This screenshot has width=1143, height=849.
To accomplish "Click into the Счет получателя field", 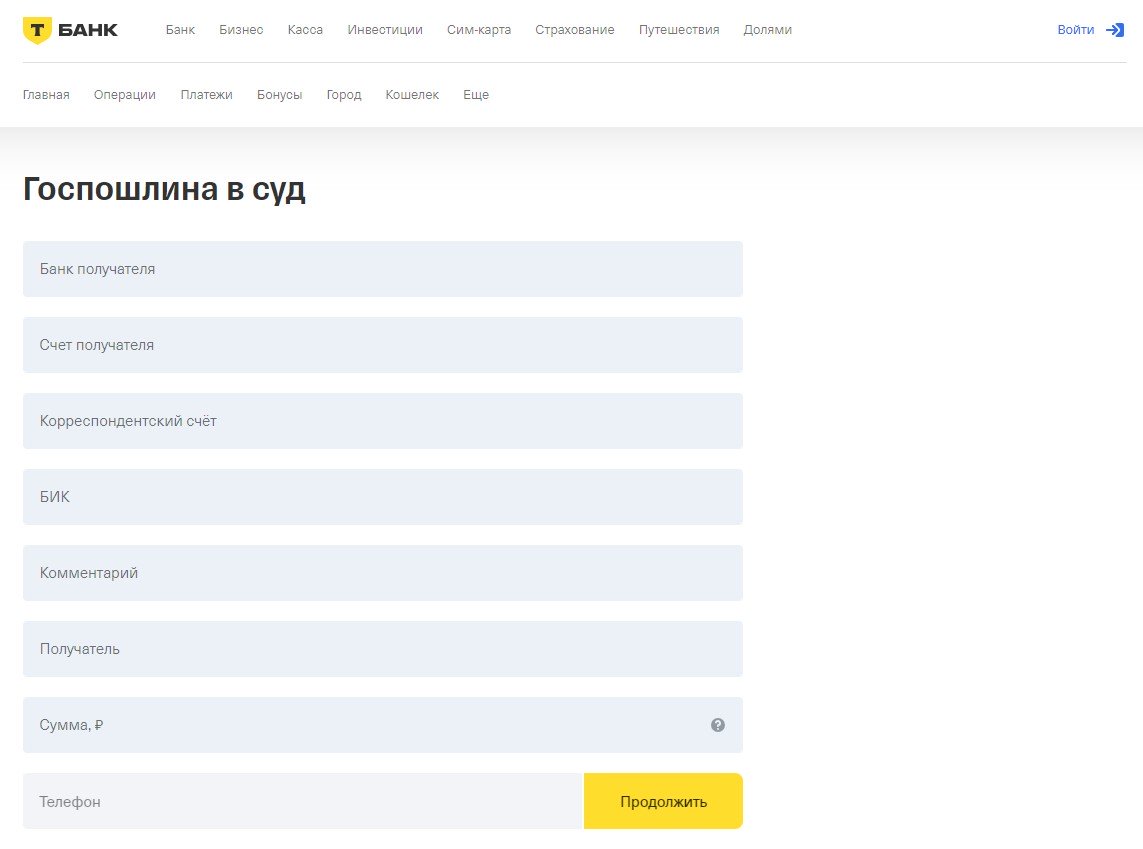I will [x=382, y=345].
